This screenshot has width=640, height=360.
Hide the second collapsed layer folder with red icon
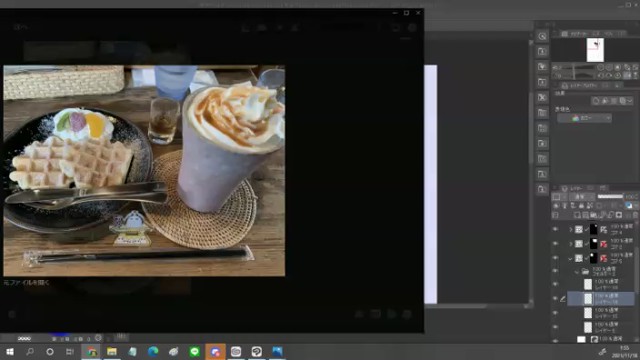pyautogui.click(x=555, y=244)
